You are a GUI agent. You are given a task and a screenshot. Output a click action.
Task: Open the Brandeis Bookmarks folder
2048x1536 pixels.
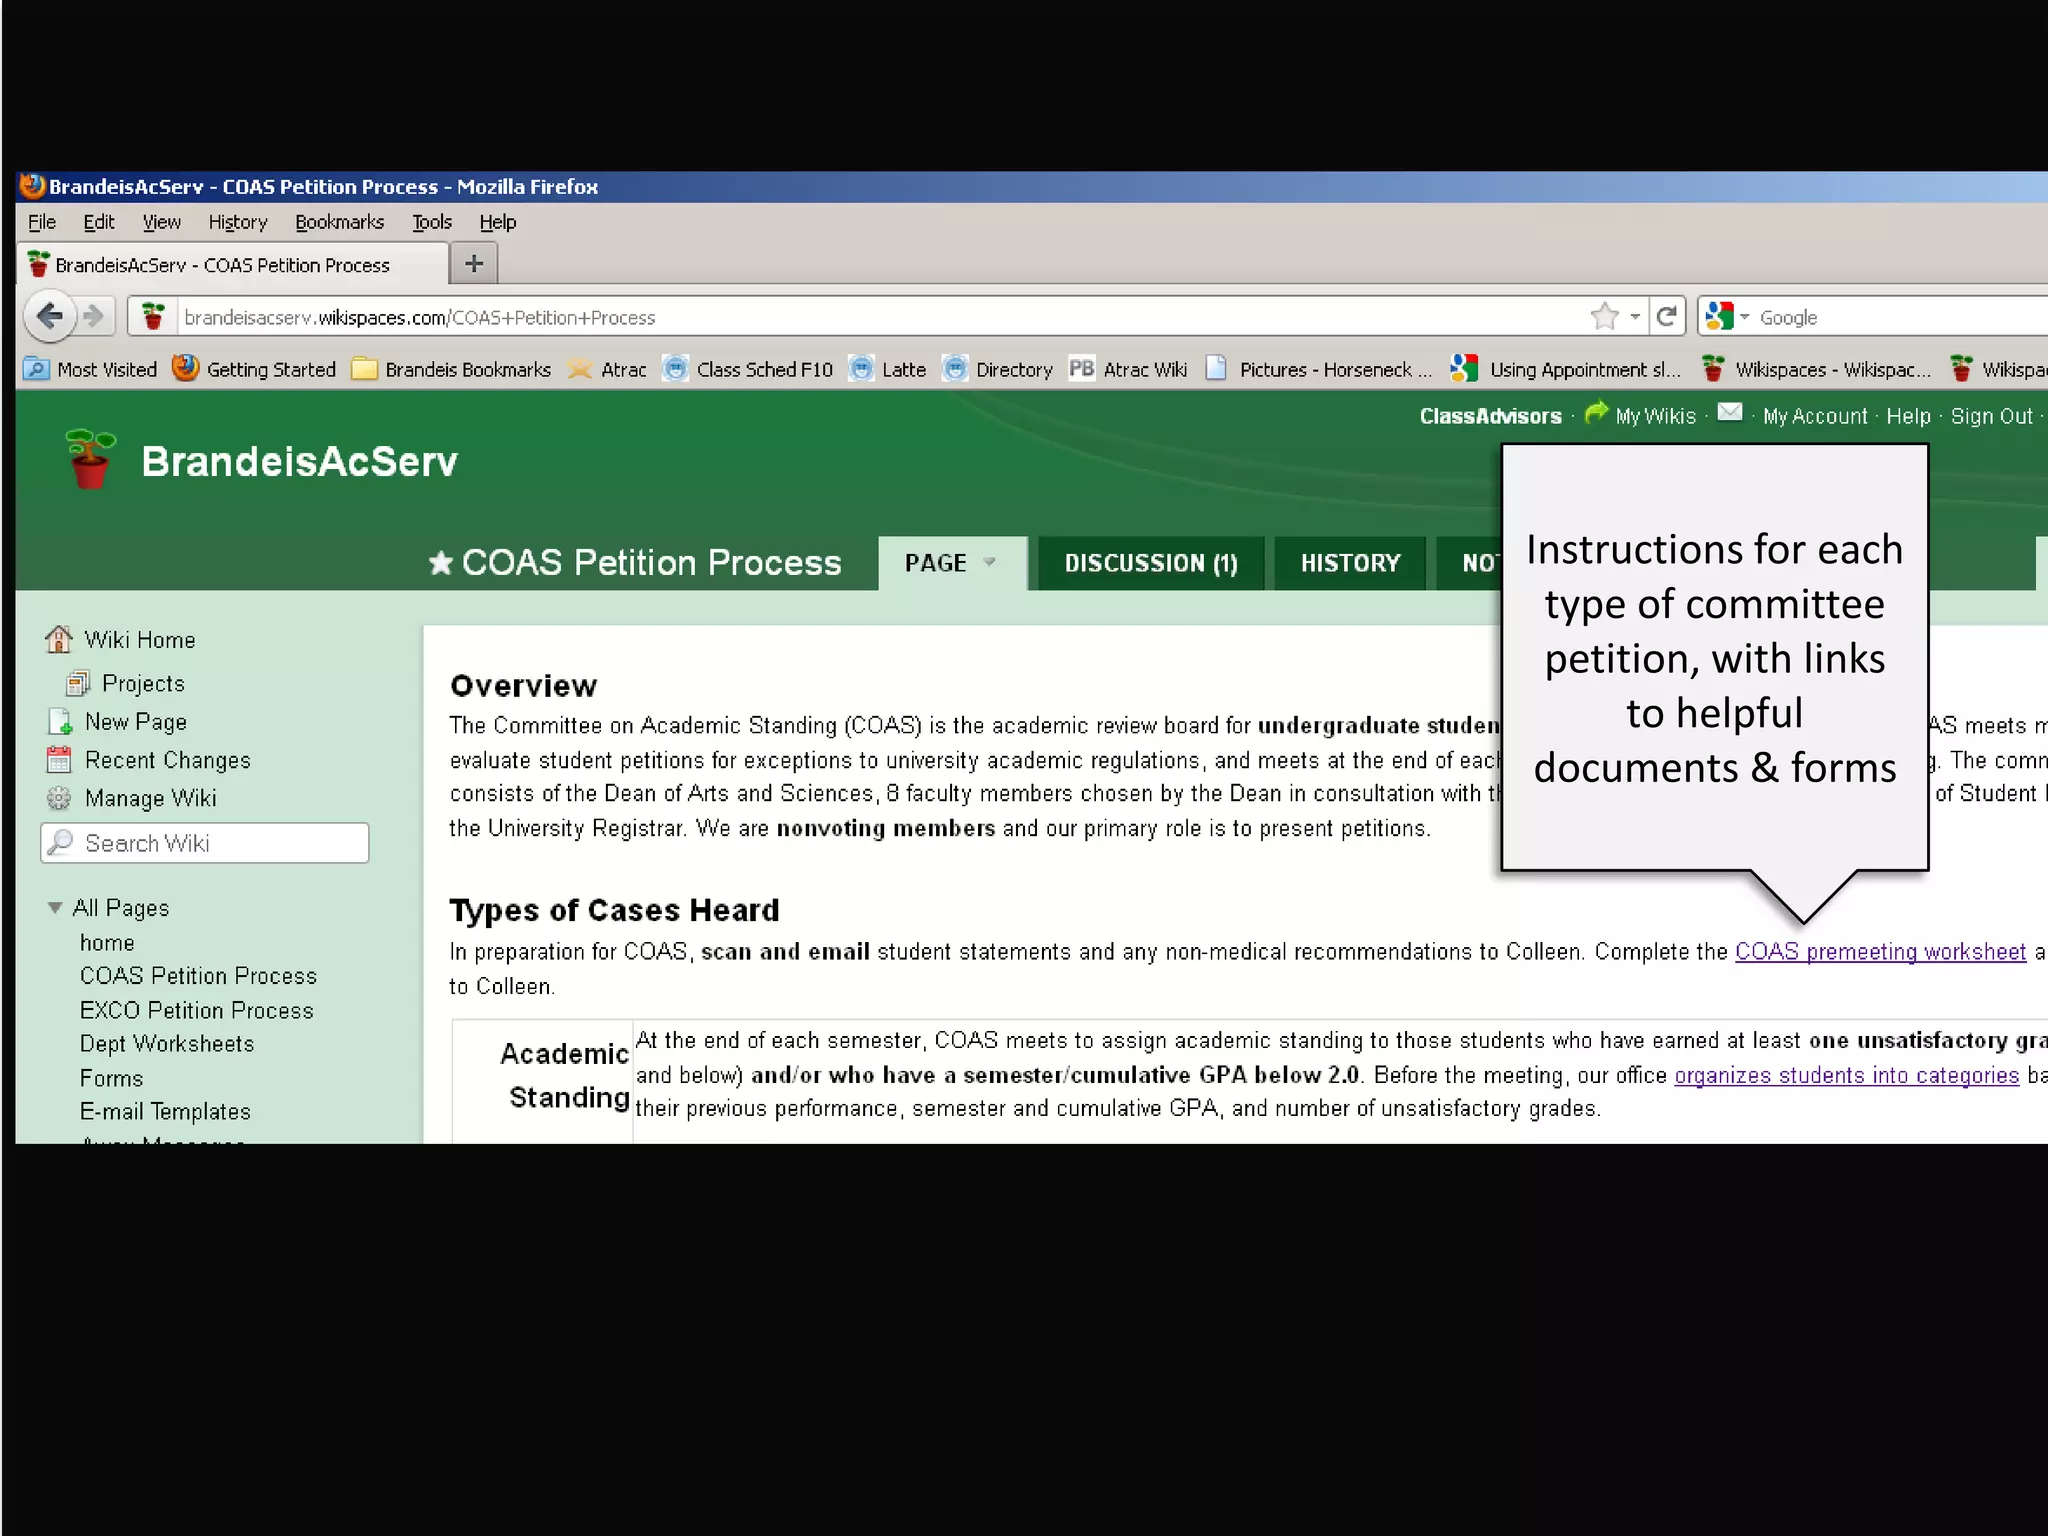click(x=451, y=369)
